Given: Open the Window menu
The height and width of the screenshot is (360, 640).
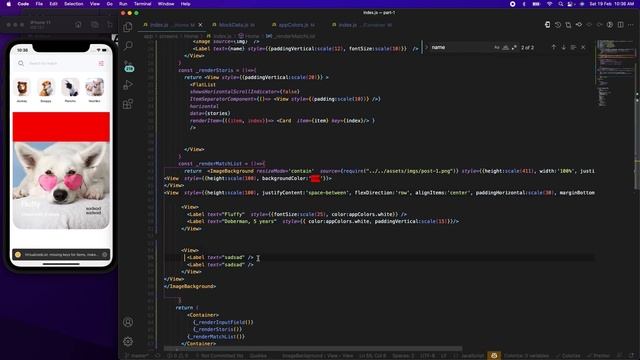Looking at the screenshot, I should click(166, 4).
